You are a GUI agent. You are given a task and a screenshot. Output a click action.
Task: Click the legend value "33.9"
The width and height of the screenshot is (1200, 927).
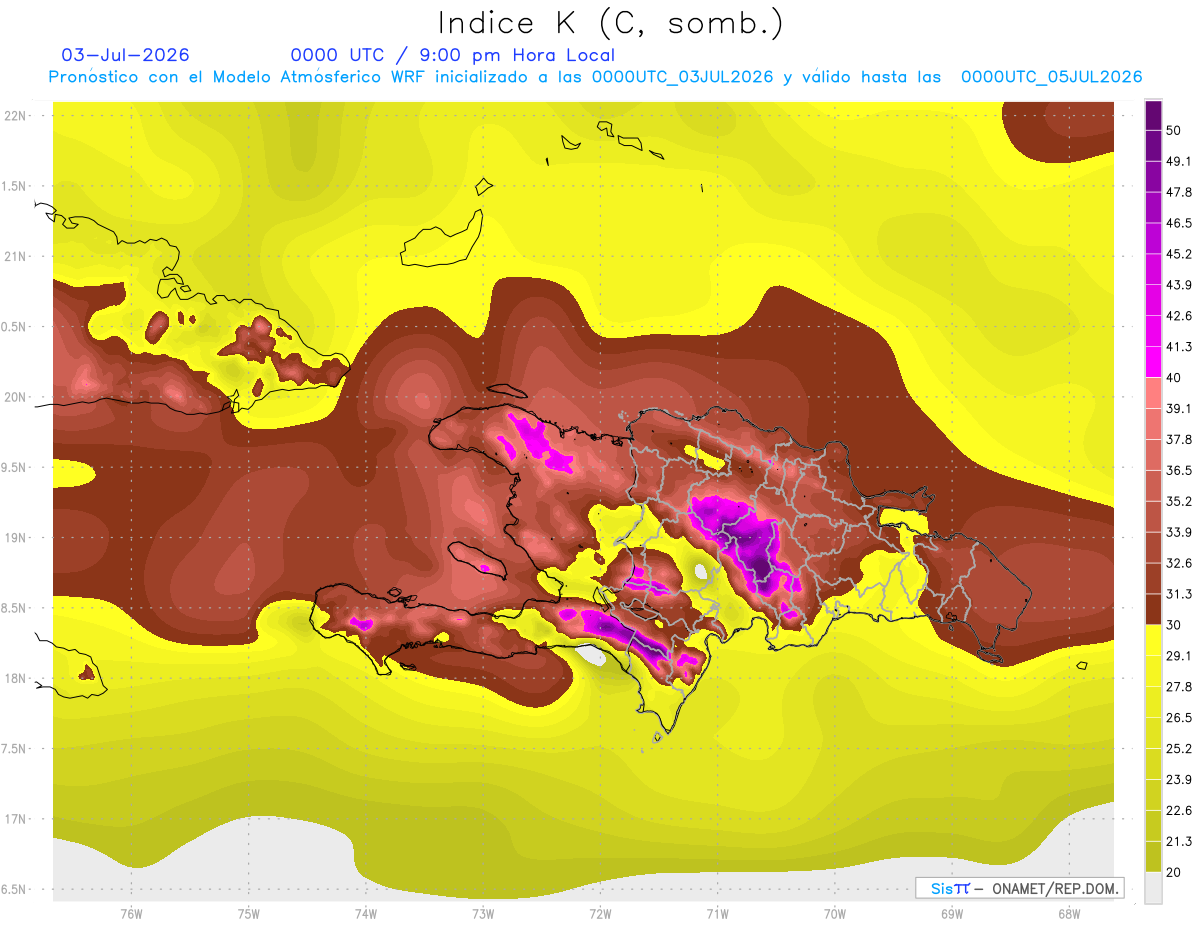pos(1179,532)
